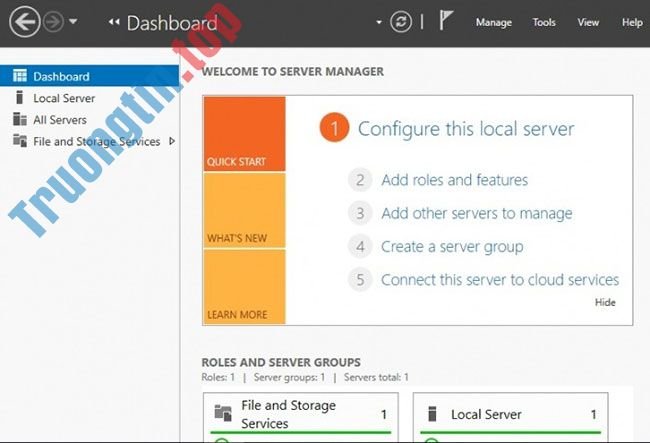The image size is (650, 443).
Task: Click the step 3 circle
Action: tap(360, 213)
